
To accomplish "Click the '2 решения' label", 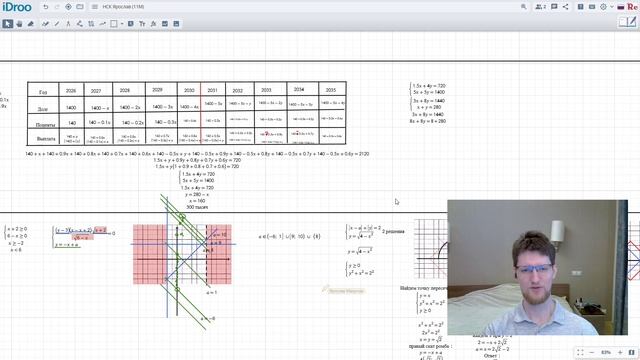I will point(394,231).
